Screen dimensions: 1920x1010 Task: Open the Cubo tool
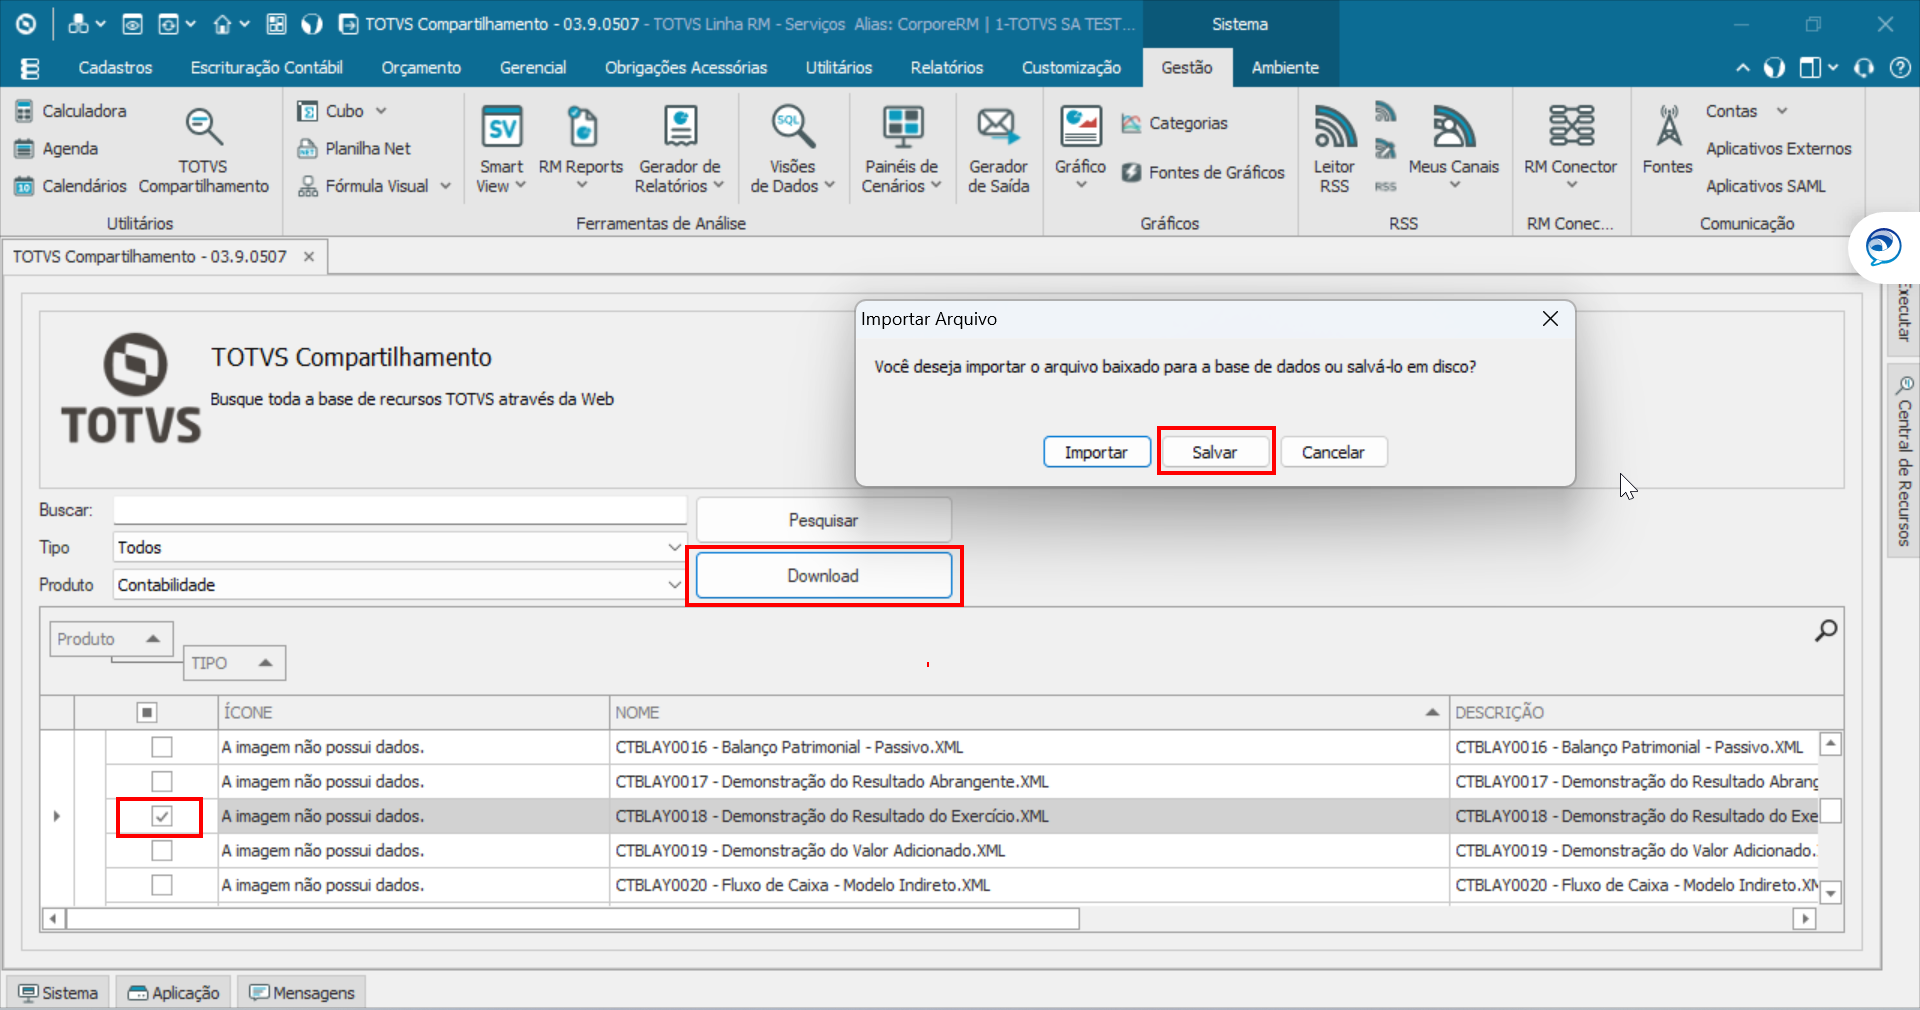pos(333,111)
